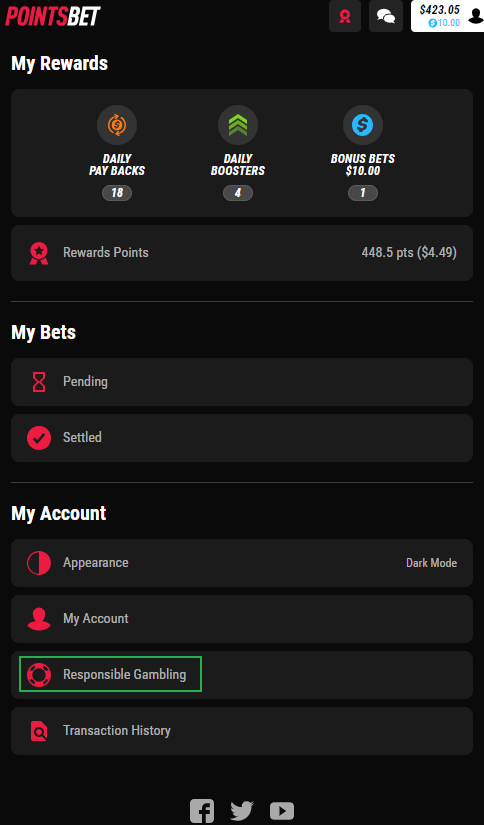Screen dimensions: 484x825
Task: Select the Daily Pay Backs orange icon
Action: tap(117, 125)
